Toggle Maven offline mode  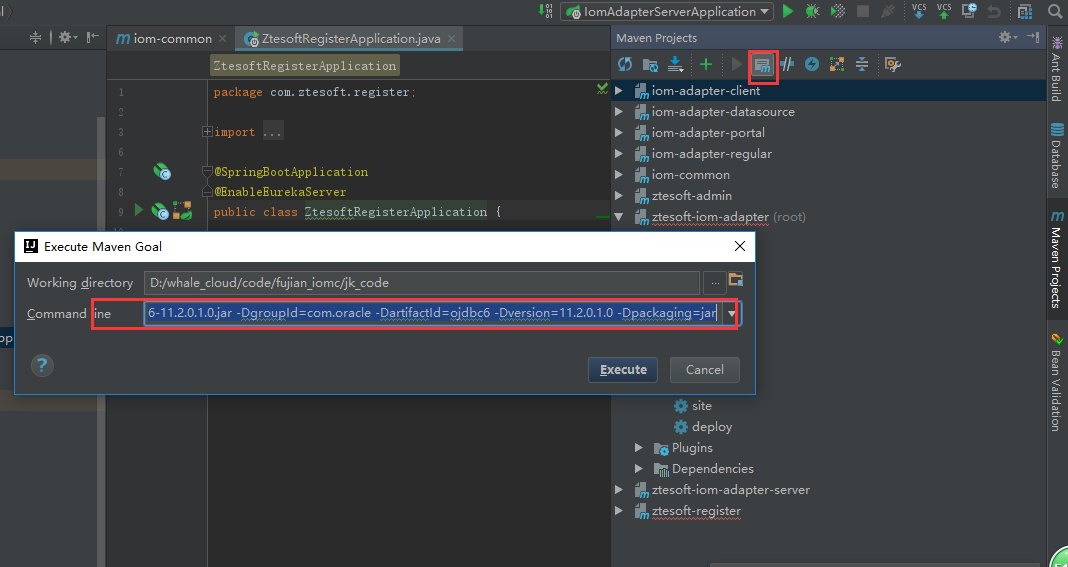[x=787, y=65]
